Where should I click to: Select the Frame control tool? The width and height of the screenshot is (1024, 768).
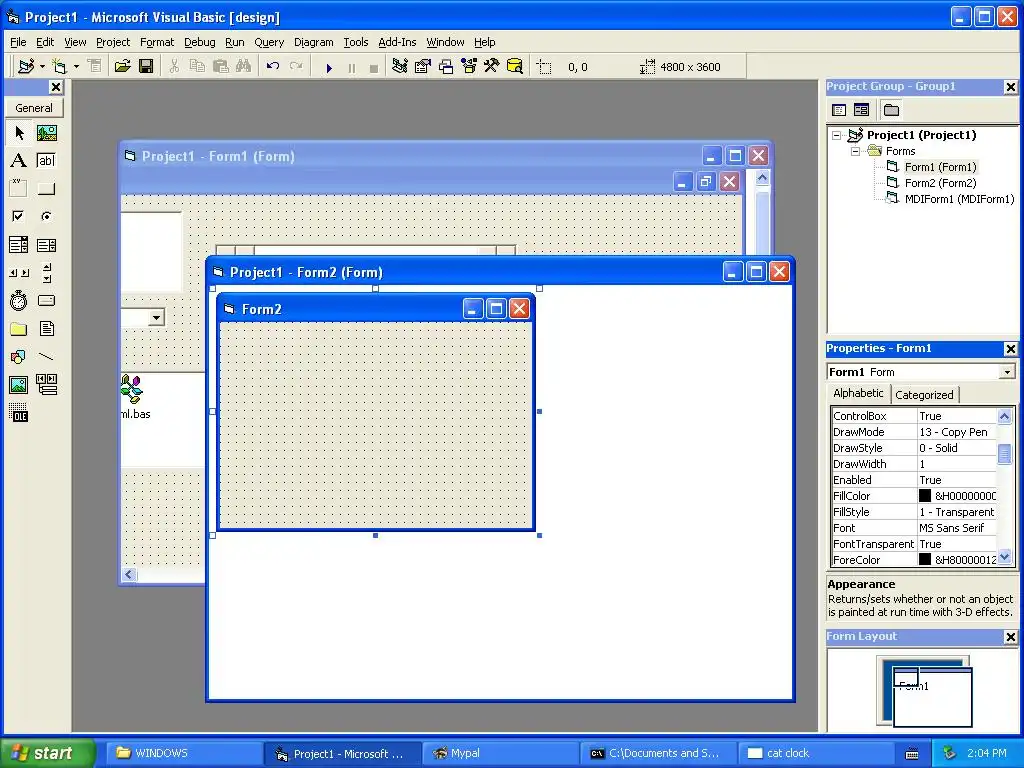pos(19,189)
